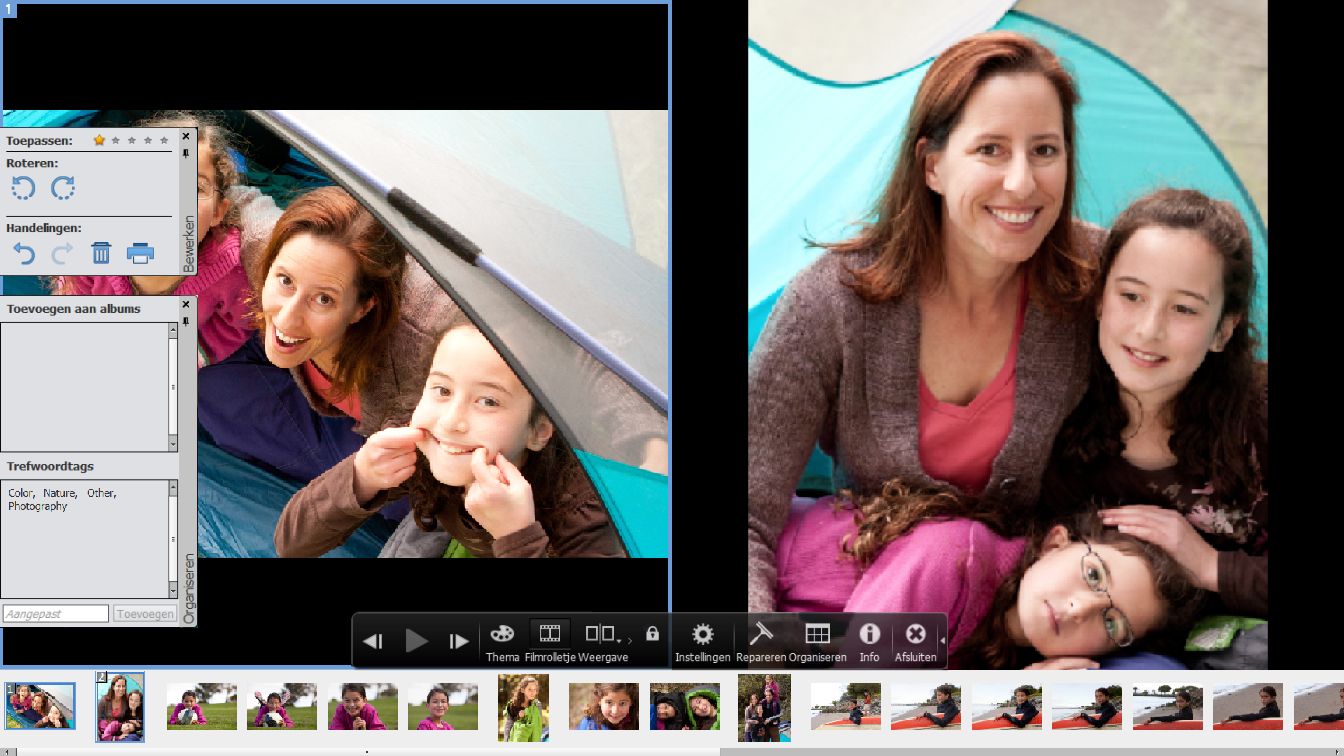Select filmstrip thumbnail numbered 1
1344x756 pixels.
click(x=40, y=705)
